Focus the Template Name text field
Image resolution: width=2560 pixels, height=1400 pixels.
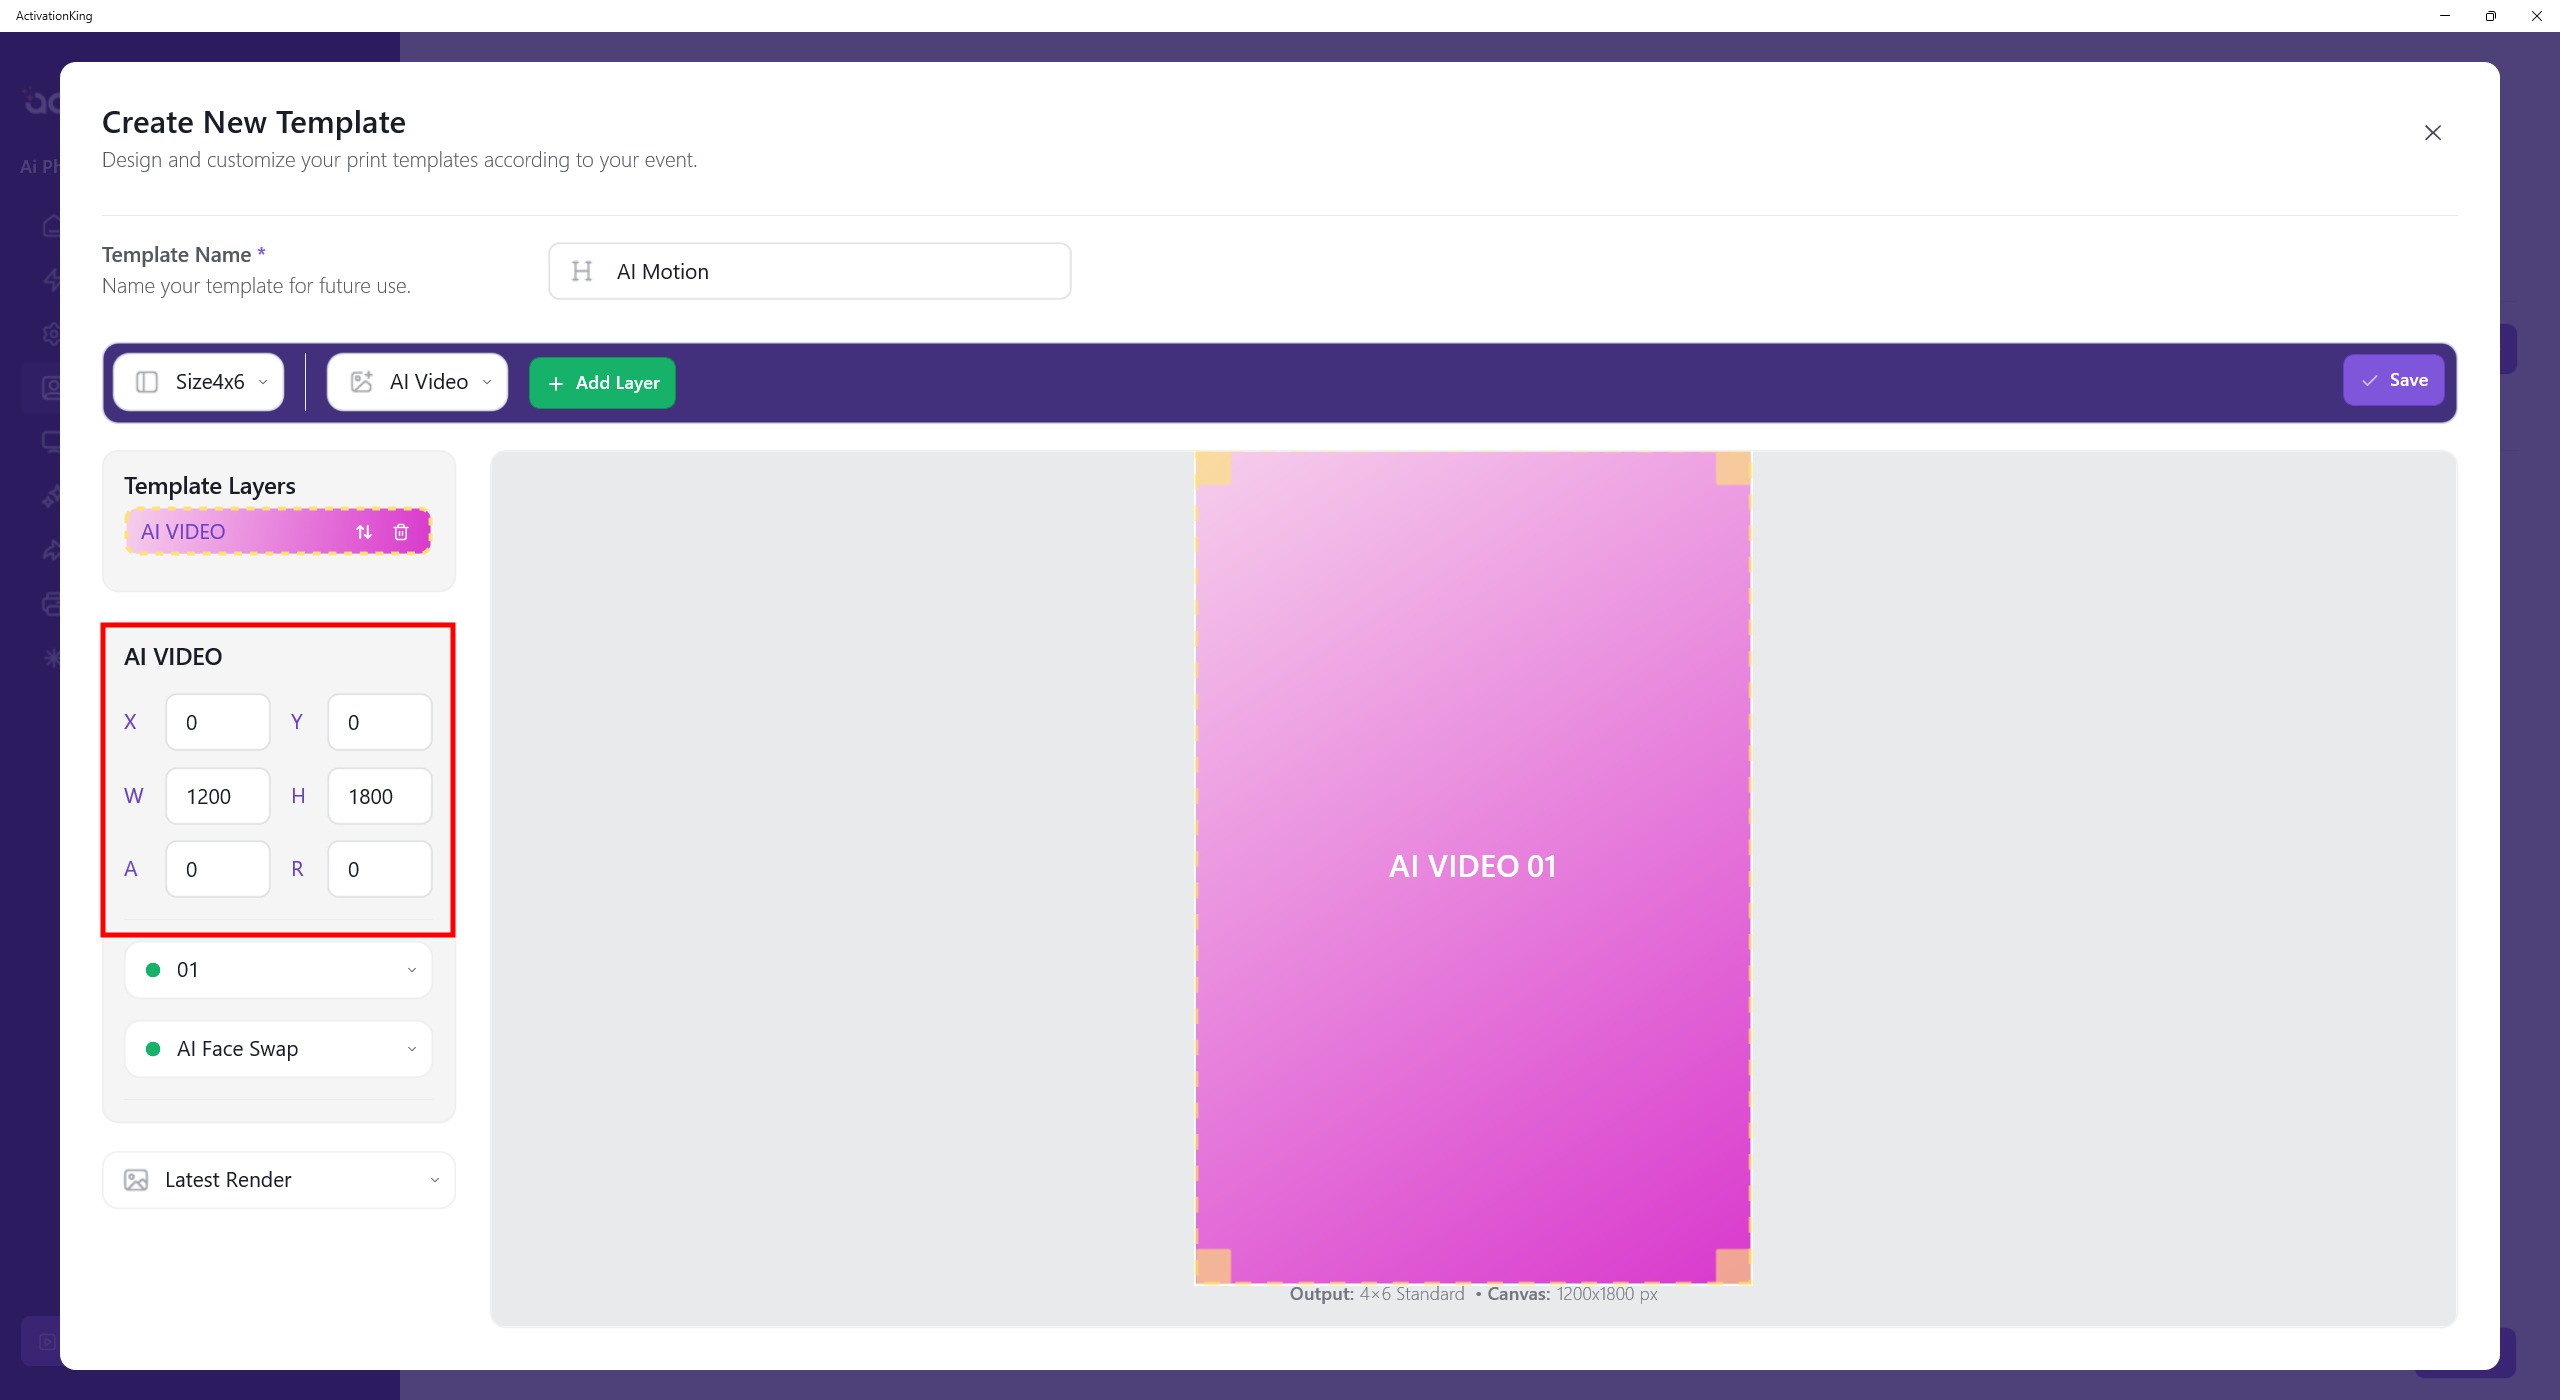coord(830,271)
